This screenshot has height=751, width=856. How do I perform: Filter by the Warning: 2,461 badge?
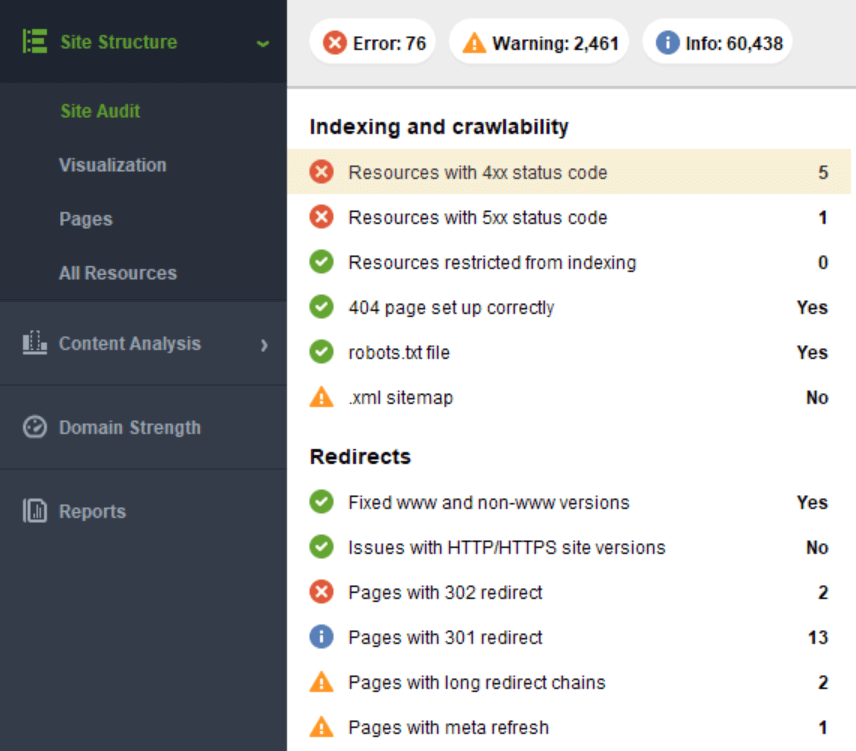(539, 43)
